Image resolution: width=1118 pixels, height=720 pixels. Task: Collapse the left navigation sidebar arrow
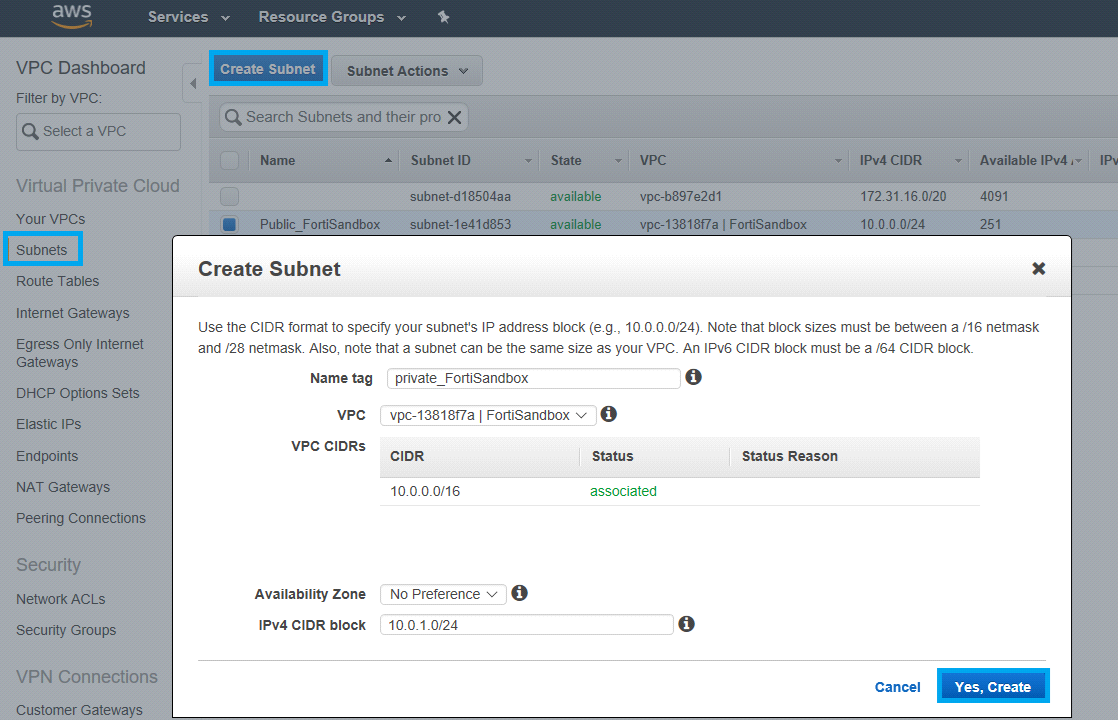pyautogui.click(x=193, y=84)
